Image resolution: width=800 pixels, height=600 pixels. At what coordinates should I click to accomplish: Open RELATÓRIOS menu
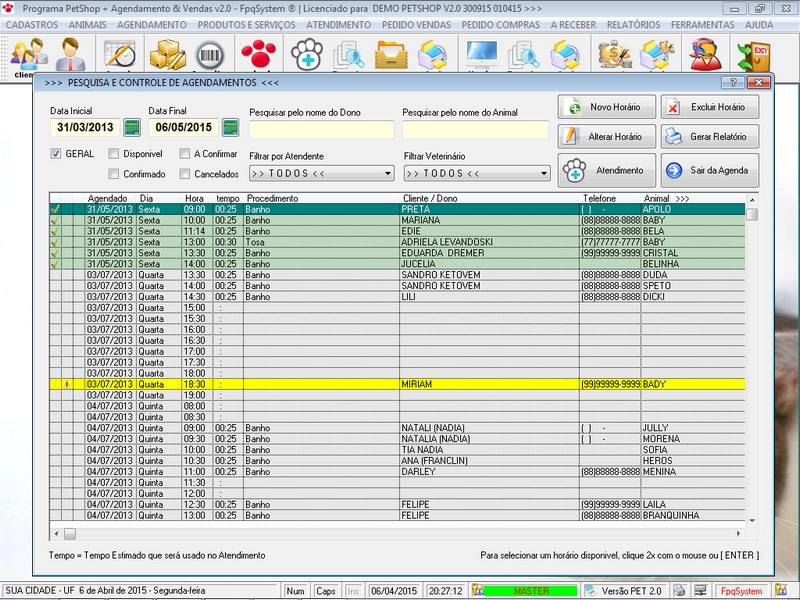(x=633, y=24)
